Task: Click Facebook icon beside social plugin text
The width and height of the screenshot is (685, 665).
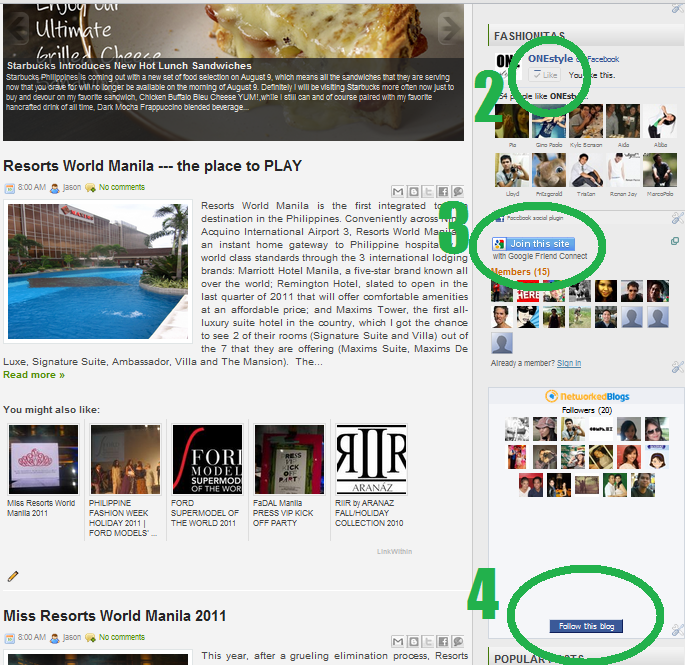Action: (x=500, y=218)
